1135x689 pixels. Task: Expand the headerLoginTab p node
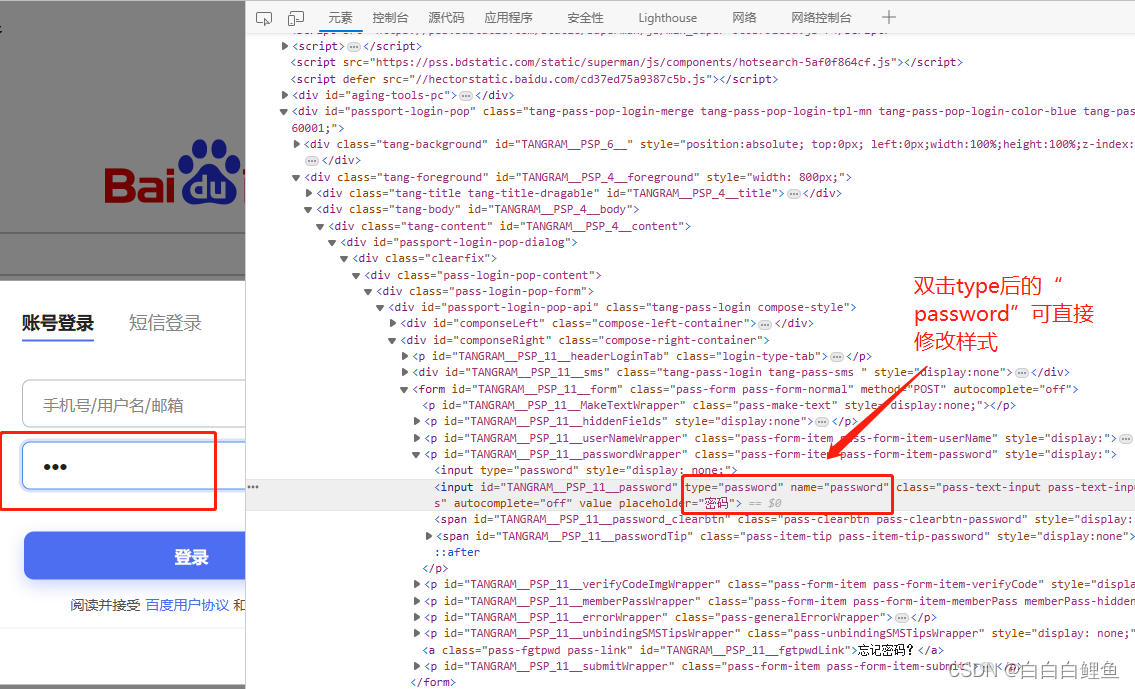pos(405,356)
